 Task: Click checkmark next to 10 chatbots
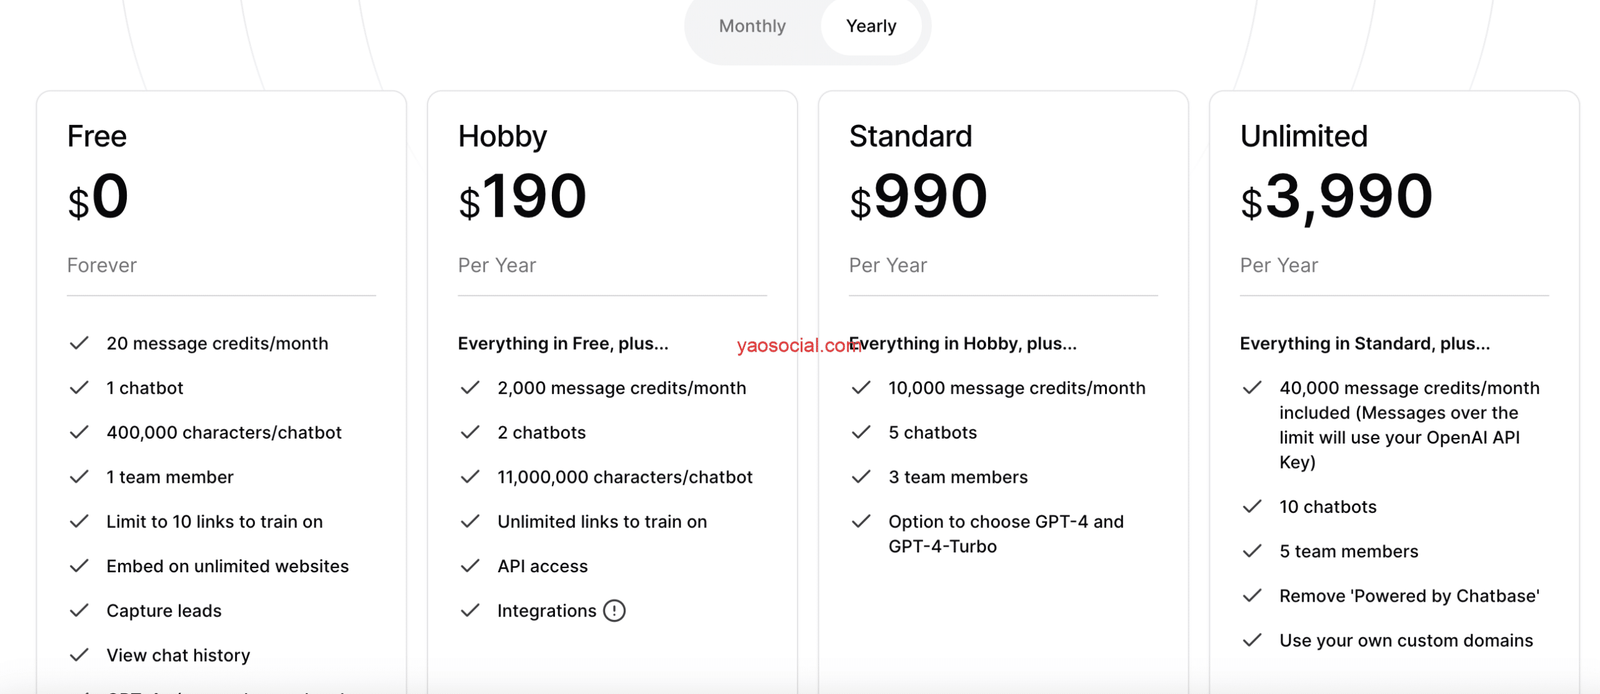pos(1252,507)
